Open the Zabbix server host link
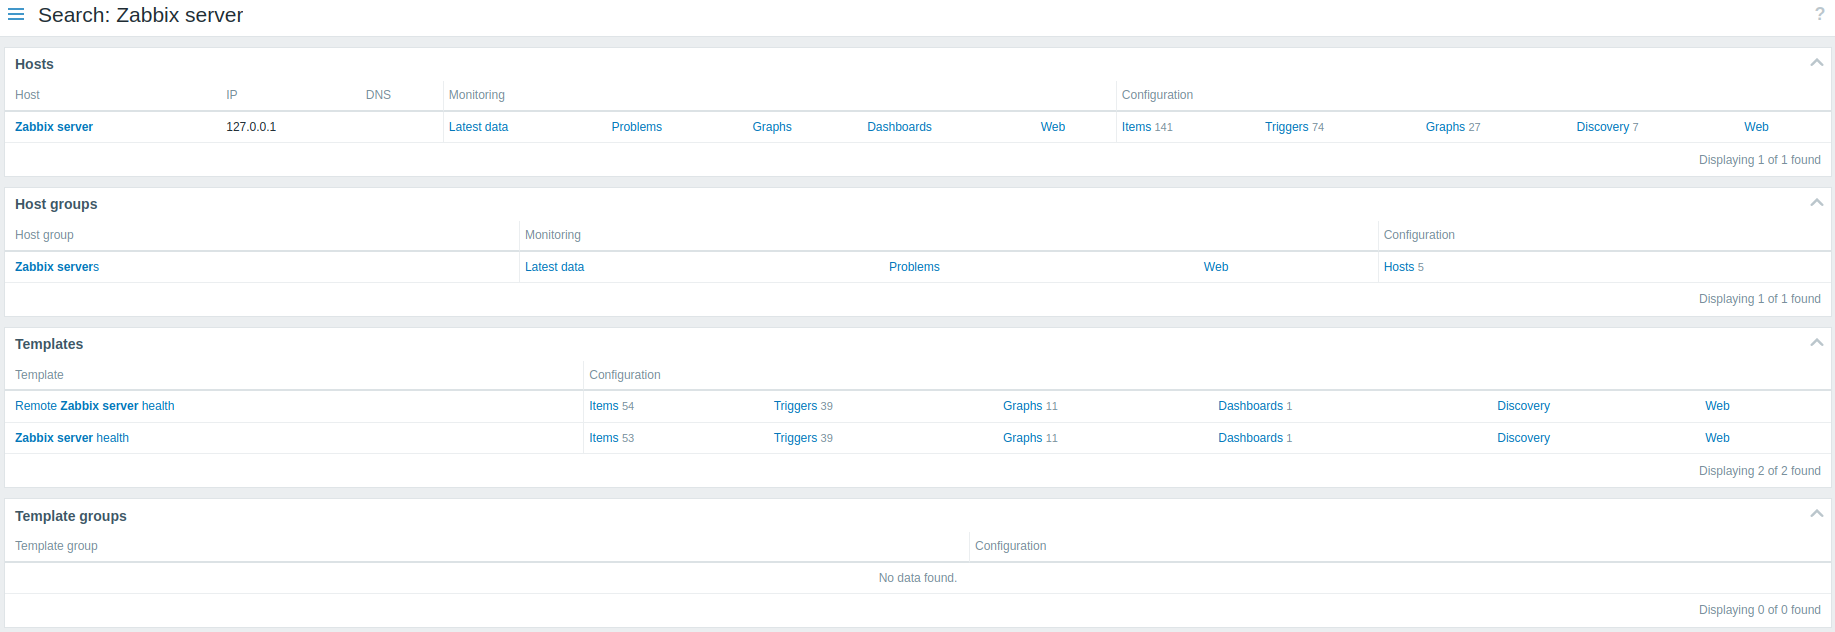The height and width of the screenshot is (632, 1835). click(x=54, y=127)
